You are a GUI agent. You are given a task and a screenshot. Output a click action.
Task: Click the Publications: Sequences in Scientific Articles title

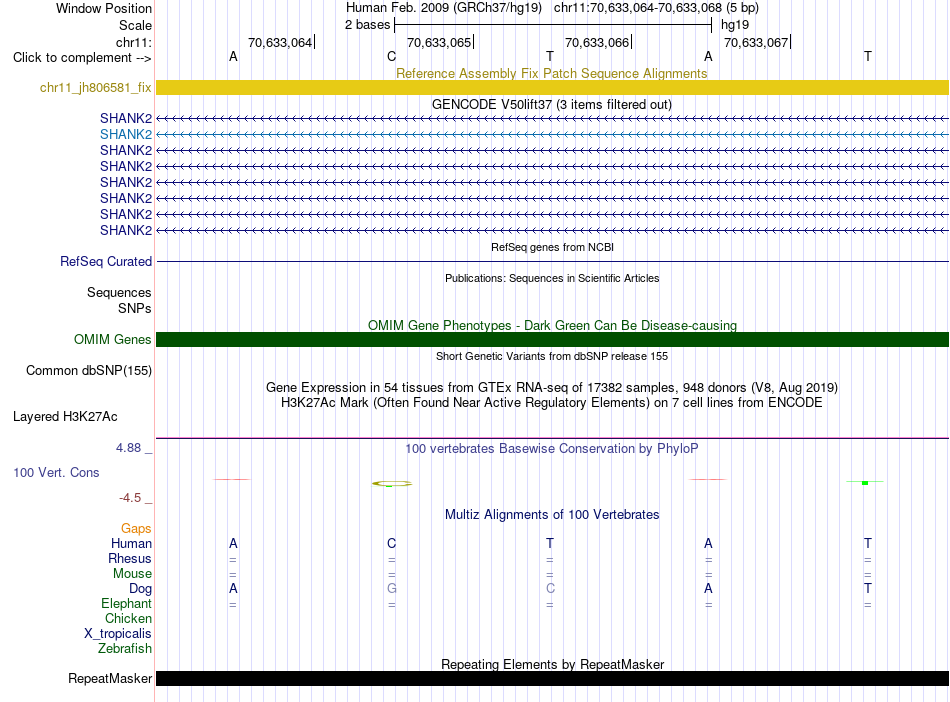[552, 278]
